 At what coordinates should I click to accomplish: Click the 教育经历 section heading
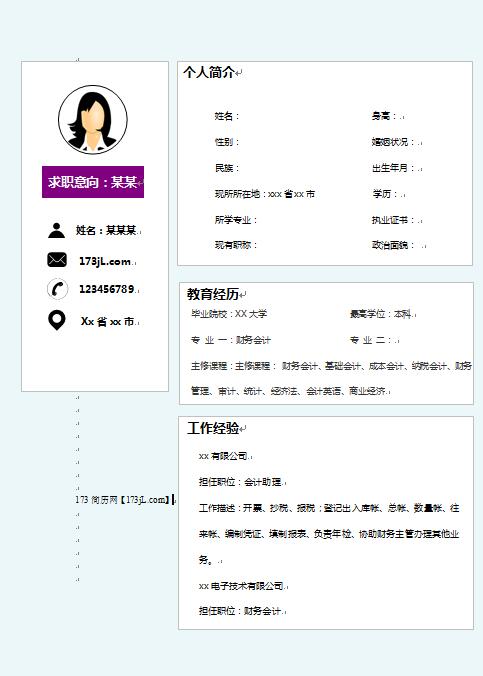(x=213, y=294)
